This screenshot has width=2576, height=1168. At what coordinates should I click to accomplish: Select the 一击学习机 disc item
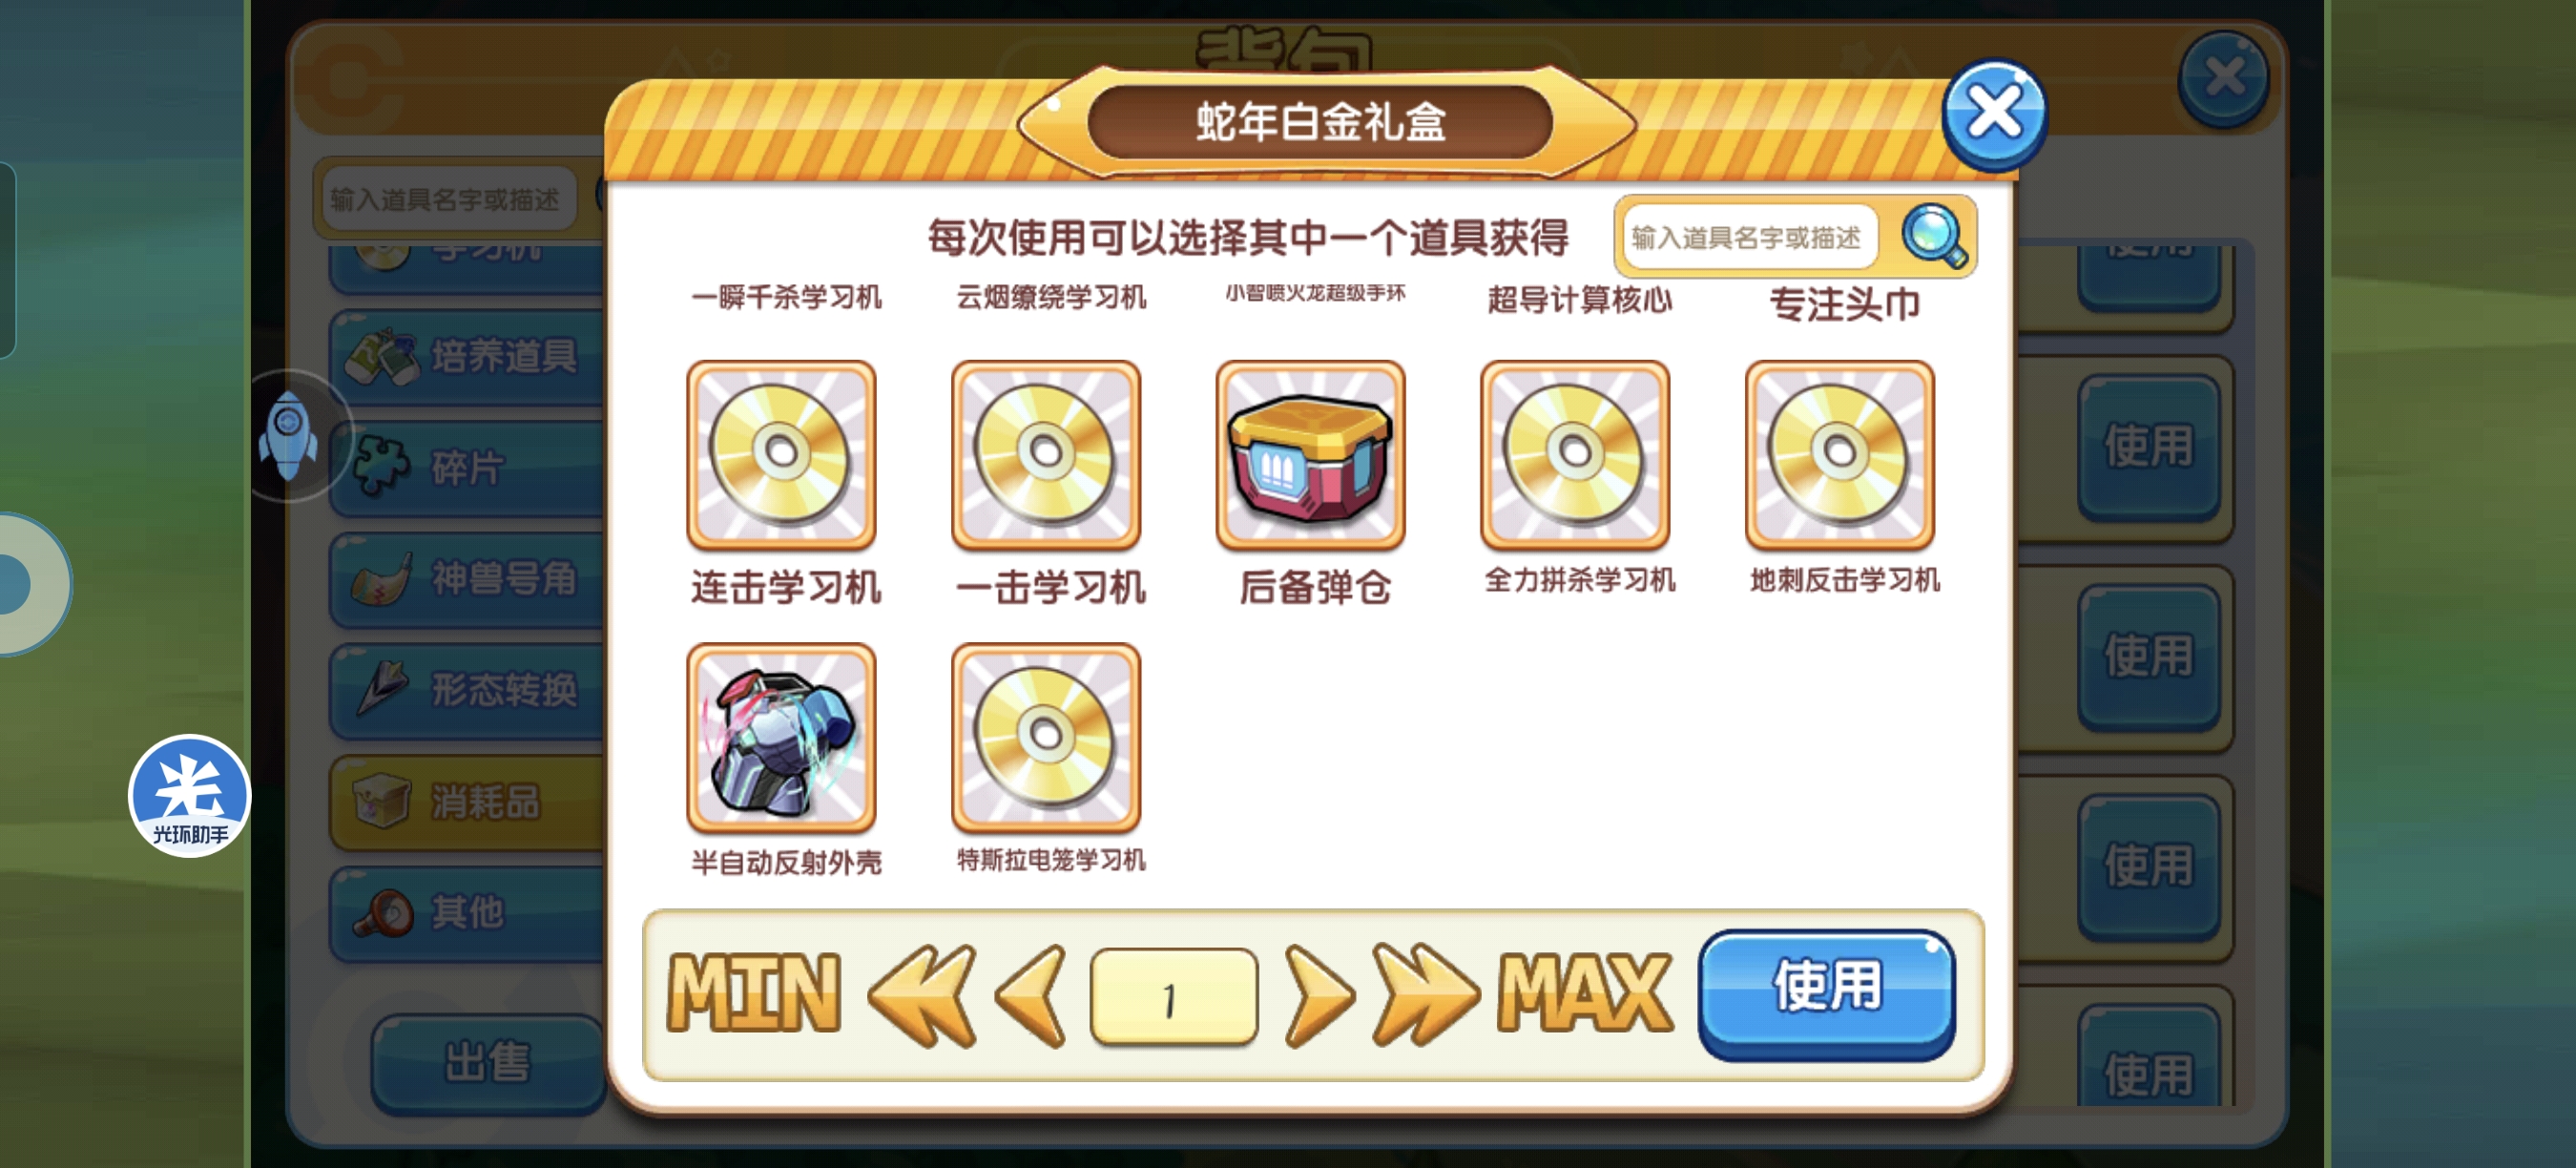1046,455
